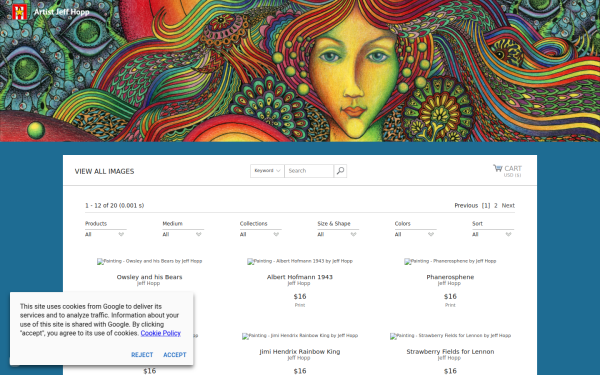Click the Albert Hofmann 1943 title
This screenshot has height=375, width=600.
(300, 277)
